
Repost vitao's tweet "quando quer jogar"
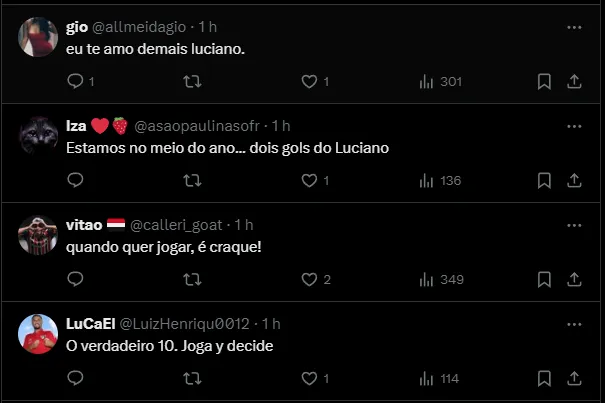click(192, 280)
